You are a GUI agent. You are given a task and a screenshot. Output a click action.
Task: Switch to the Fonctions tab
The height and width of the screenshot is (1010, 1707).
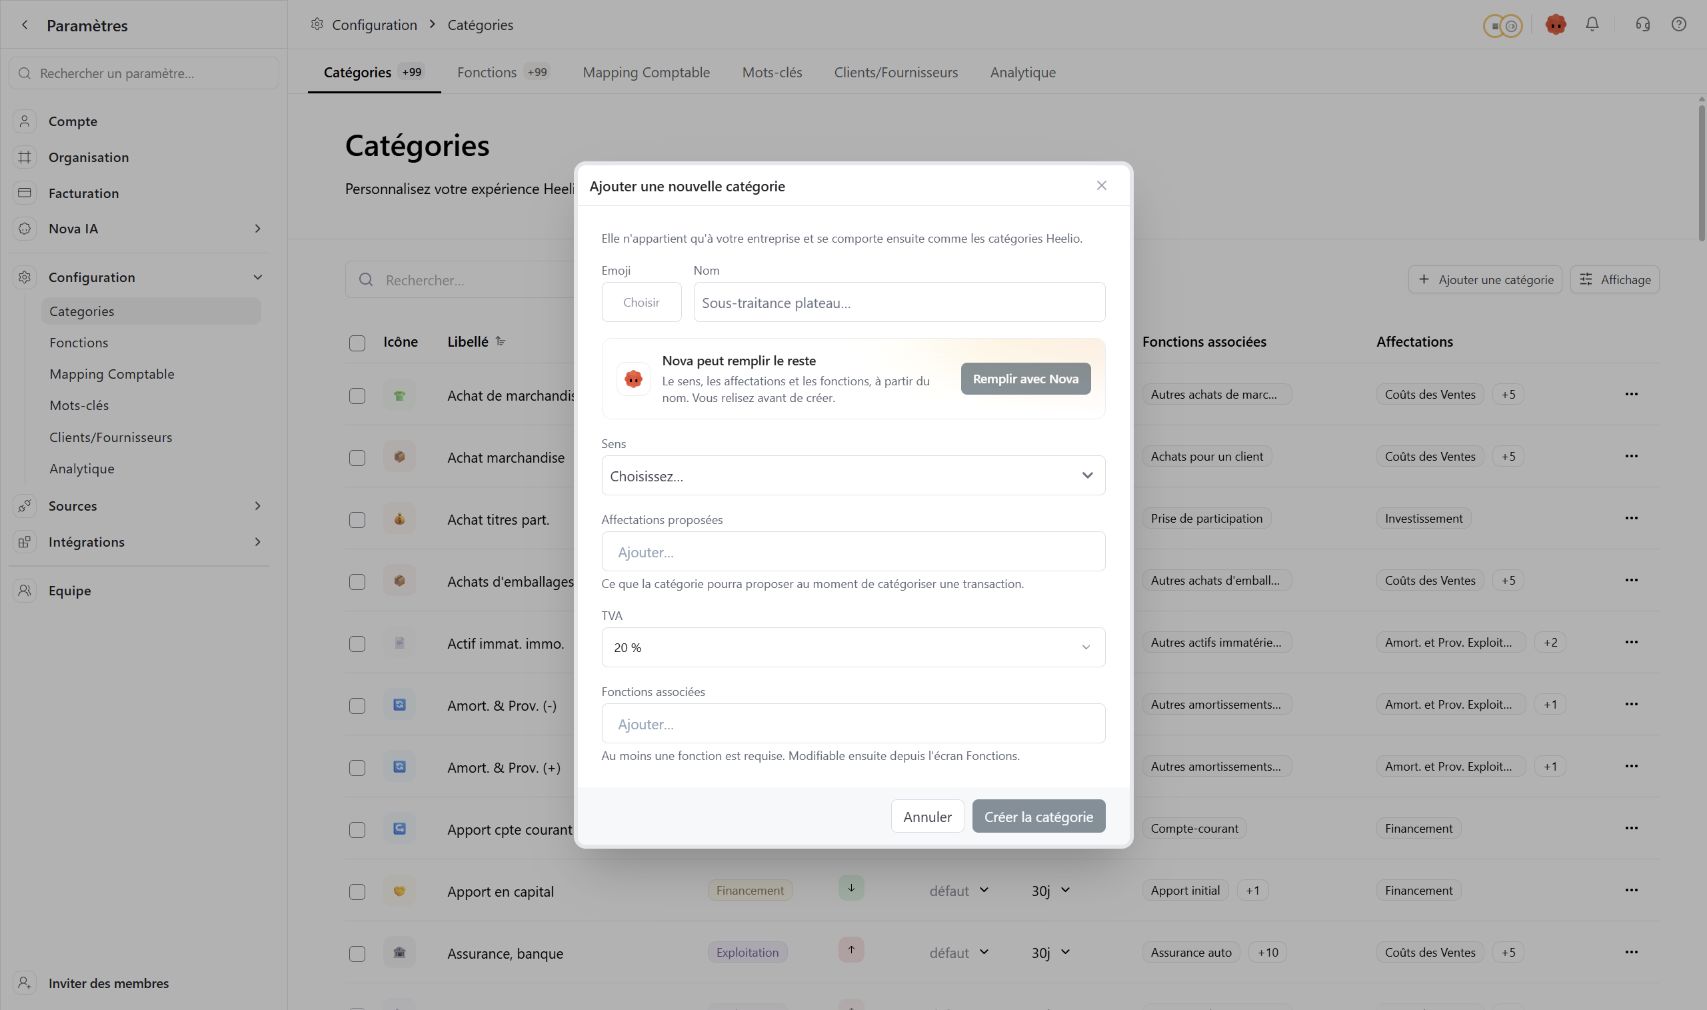(x=502, y=72)
